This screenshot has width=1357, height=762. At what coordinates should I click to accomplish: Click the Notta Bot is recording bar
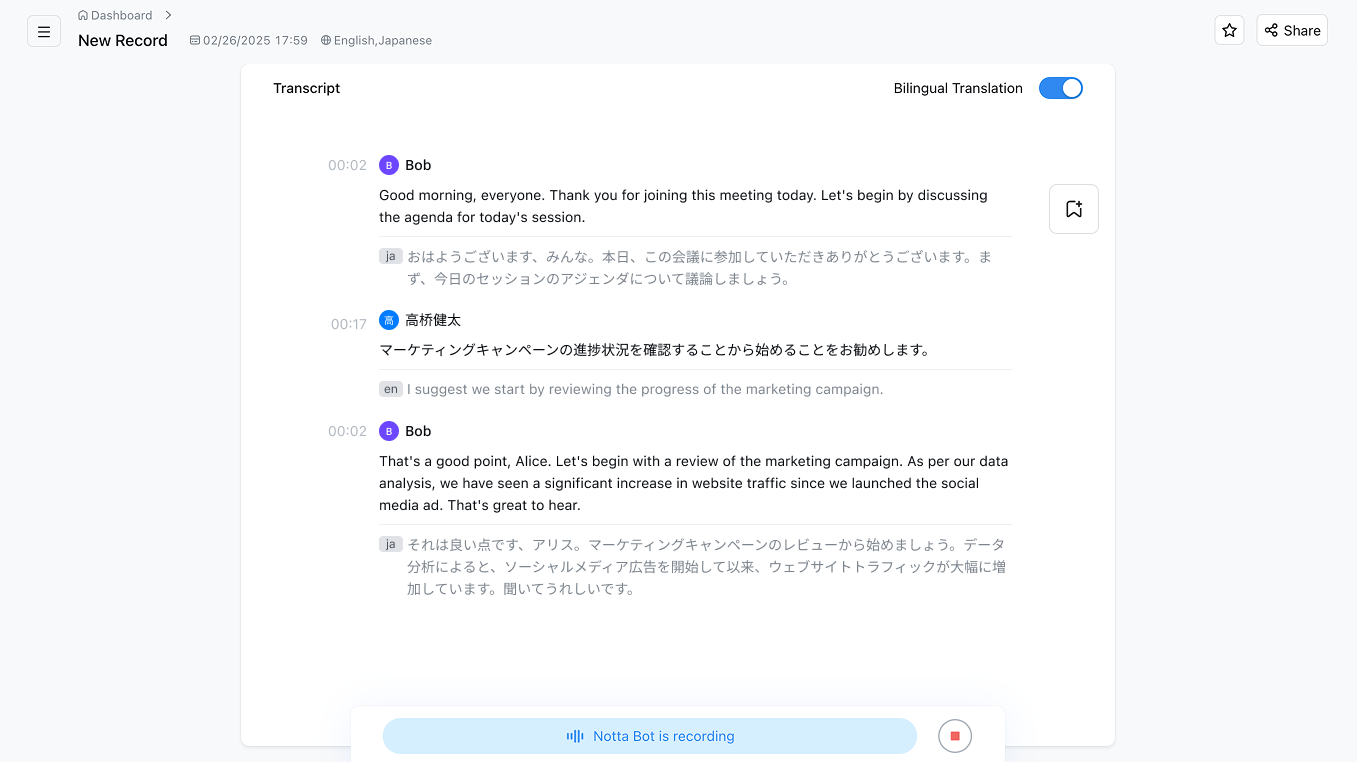click(663, 736)
